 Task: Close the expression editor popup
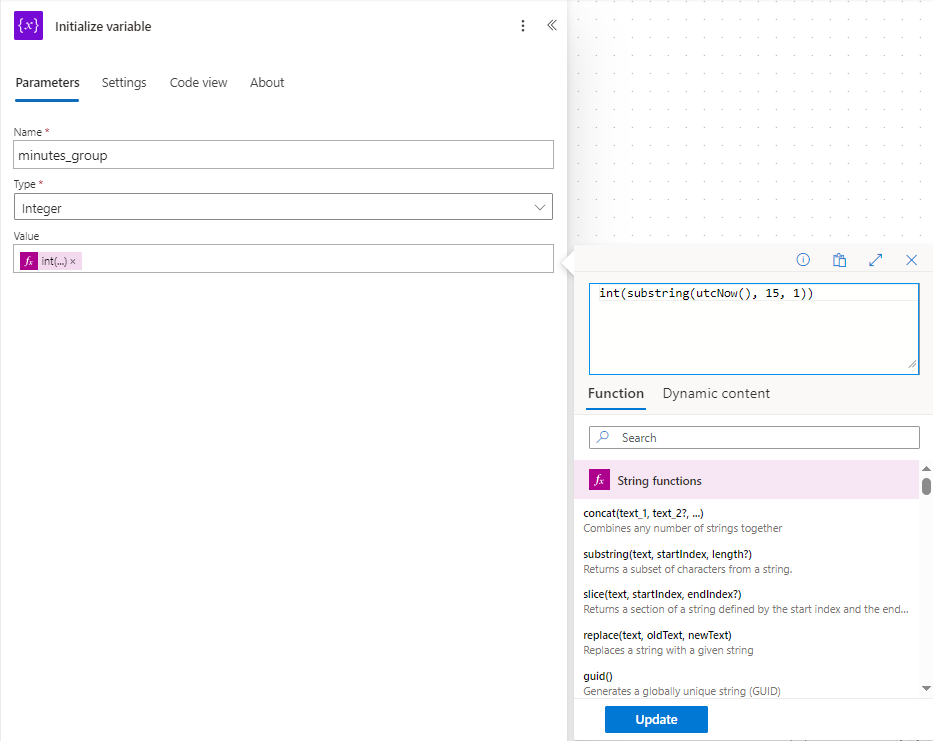point(911,260)
